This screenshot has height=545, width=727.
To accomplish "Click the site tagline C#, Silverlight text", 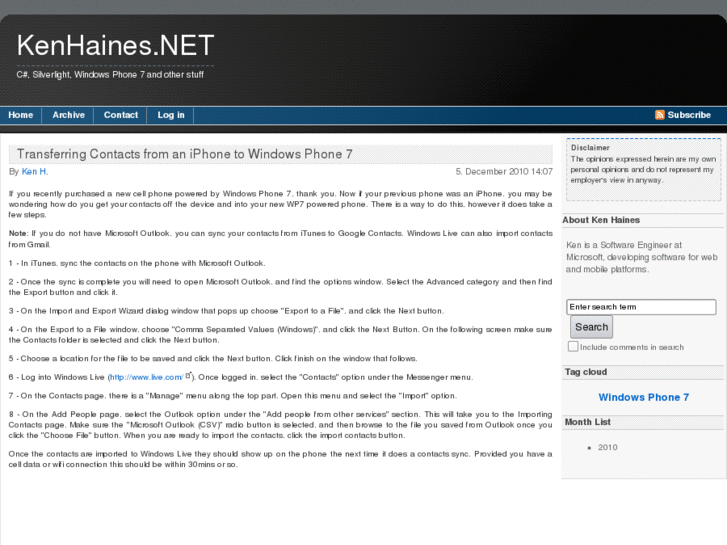I will click(110, 75).
